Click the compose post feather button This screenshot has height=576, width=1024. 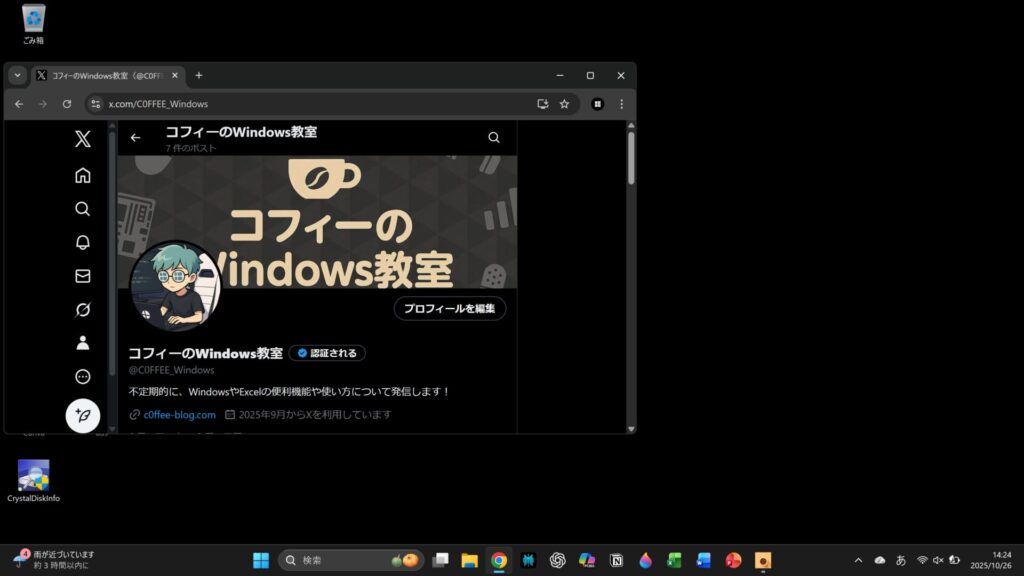pyautogui.click(x=83, y=415)
